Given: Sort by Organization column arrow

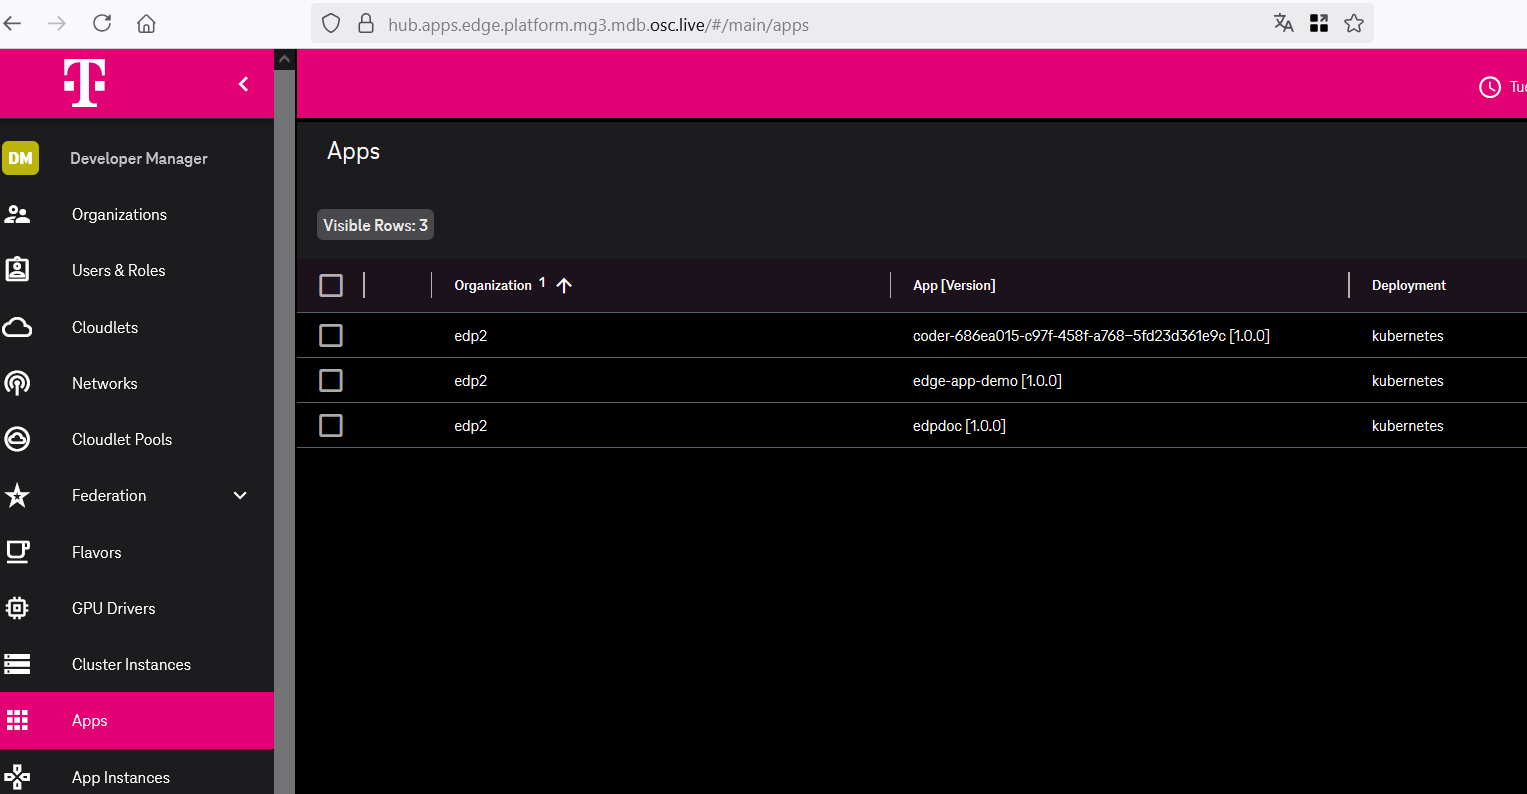Looking at the screenshot, I should 564,286.
